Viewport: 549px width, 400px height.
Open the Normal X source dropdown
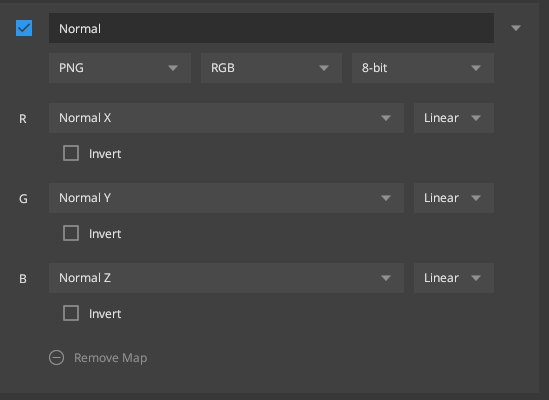point(226,118)
